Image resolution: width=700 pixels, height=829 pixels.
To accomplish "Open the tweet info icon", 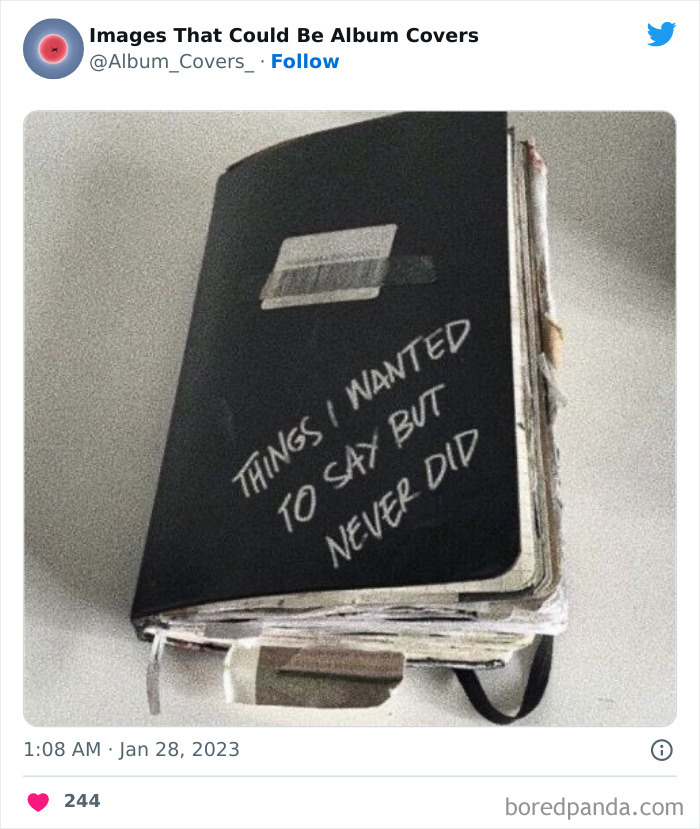I will click(x=661, y=750).
